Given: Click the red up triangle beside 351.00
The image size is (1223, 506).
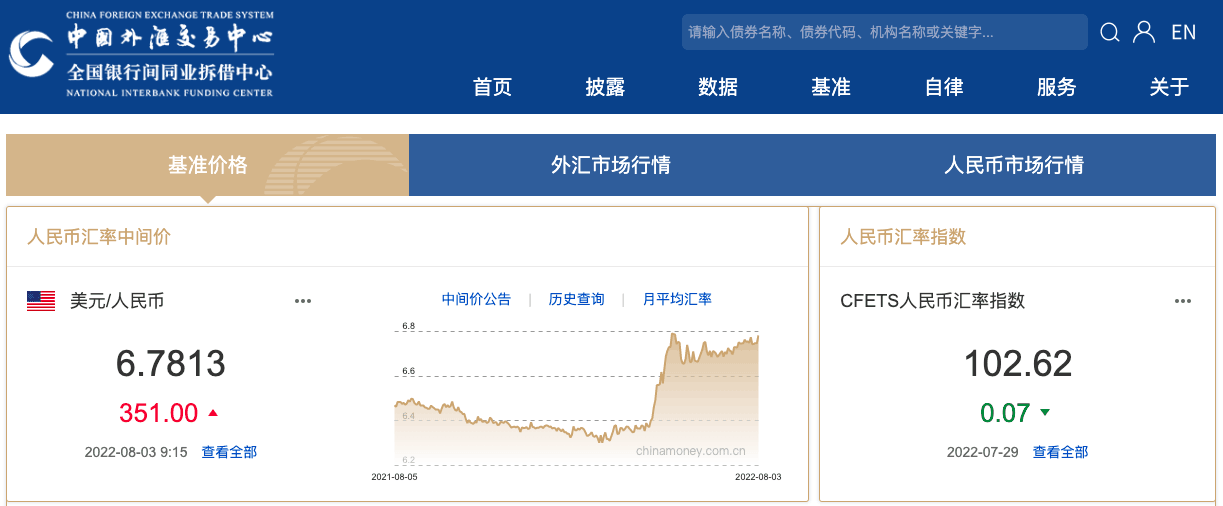Looking at the screenshot, I should click(x=212, y=412).
